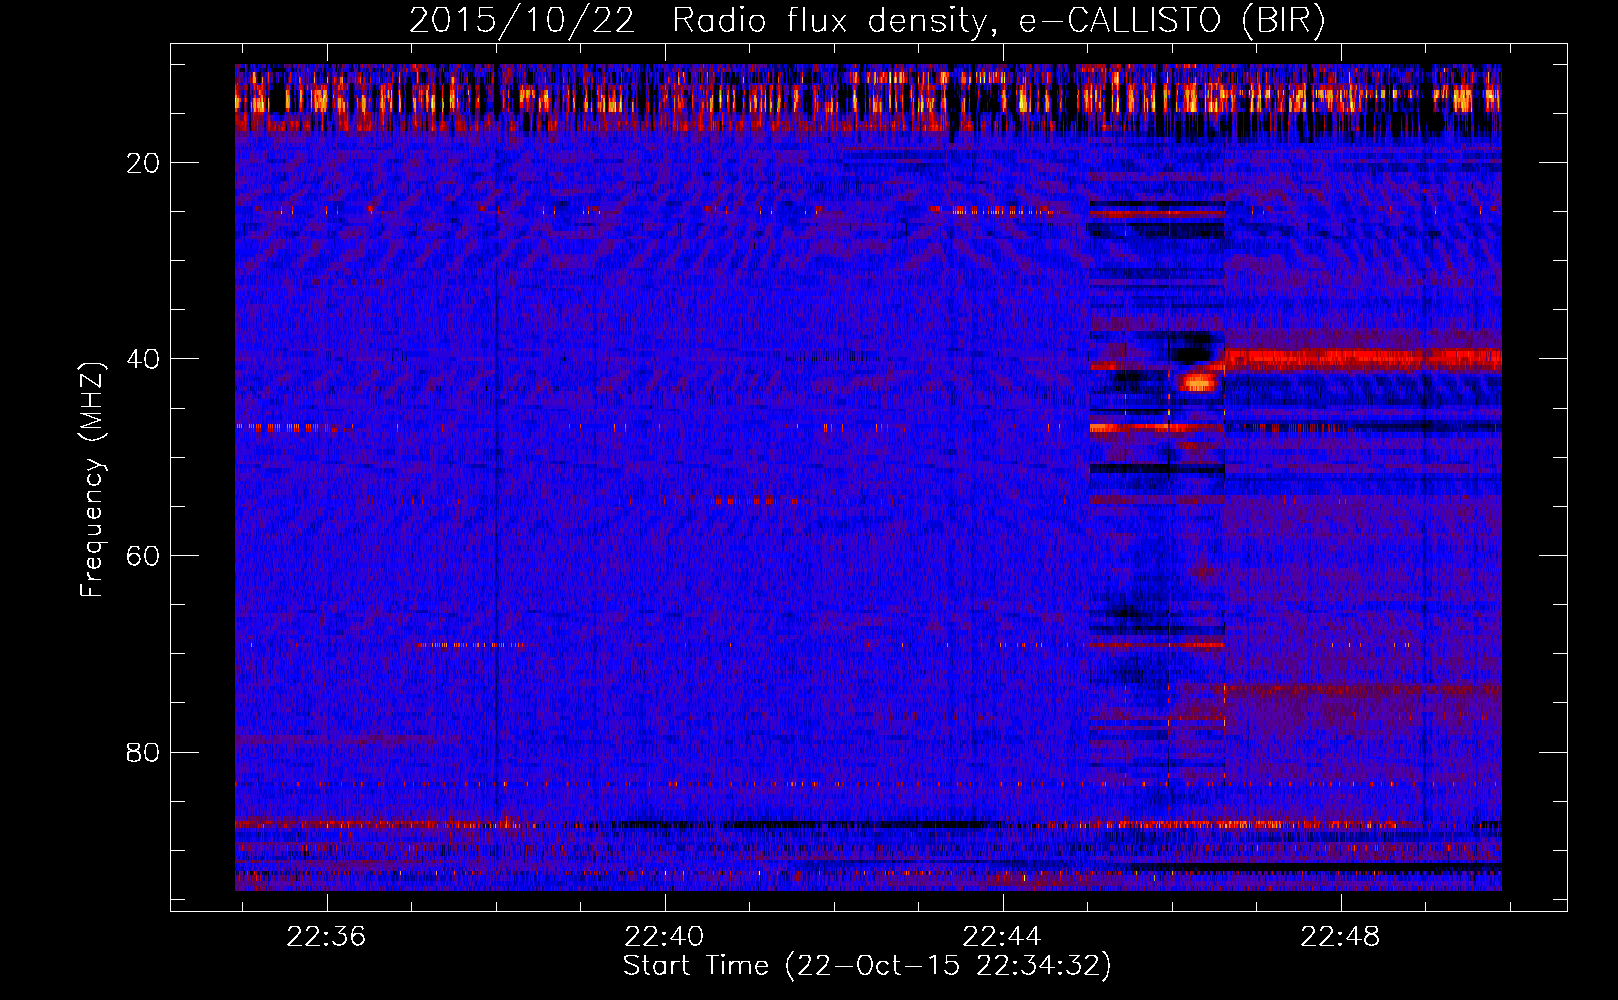This screenshot has width=1618, height=1000.
Task: Click the 22:36 time tick label
Action: [x=326, y=937]
